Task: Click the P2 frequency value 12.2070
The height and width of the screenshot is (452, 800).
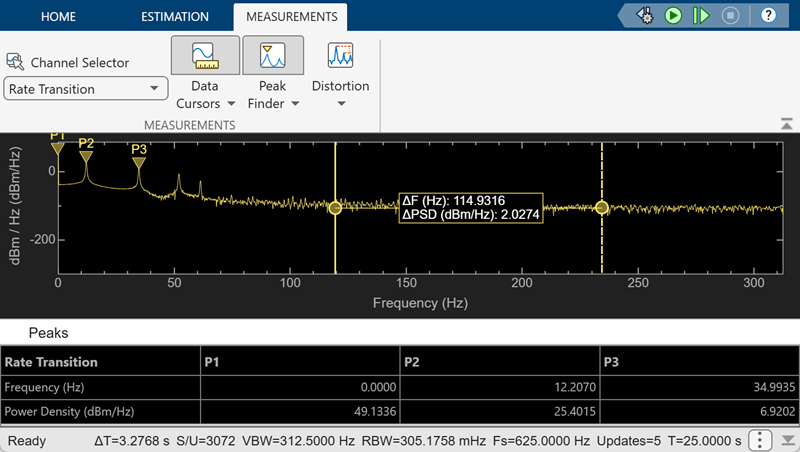Action: point(575,387)
